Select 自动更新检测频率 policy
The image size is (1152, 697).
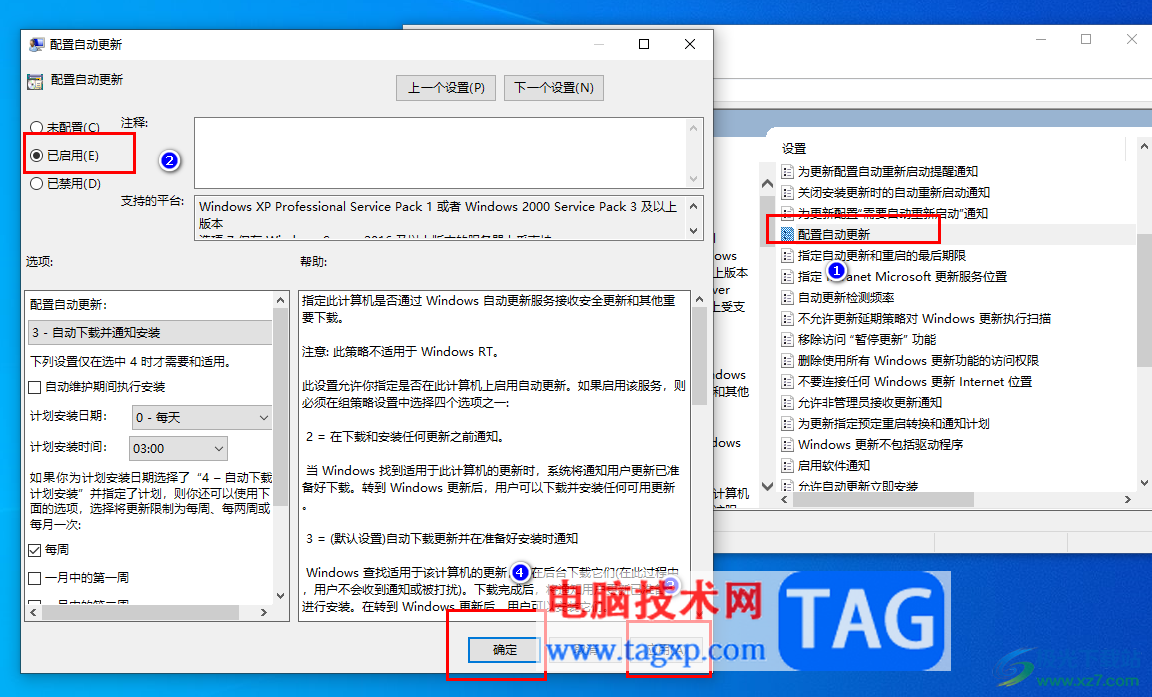coord(846,297)
